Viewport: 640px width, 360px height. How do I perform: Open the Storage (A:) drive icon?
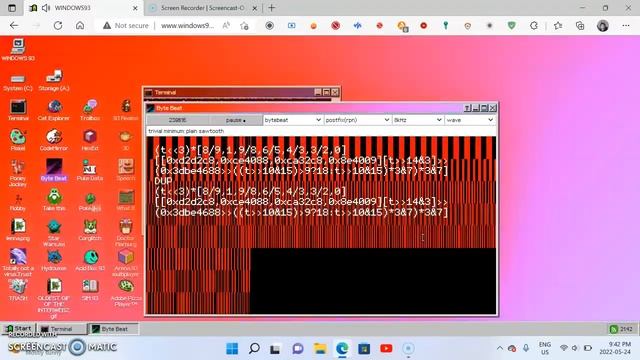54,81
